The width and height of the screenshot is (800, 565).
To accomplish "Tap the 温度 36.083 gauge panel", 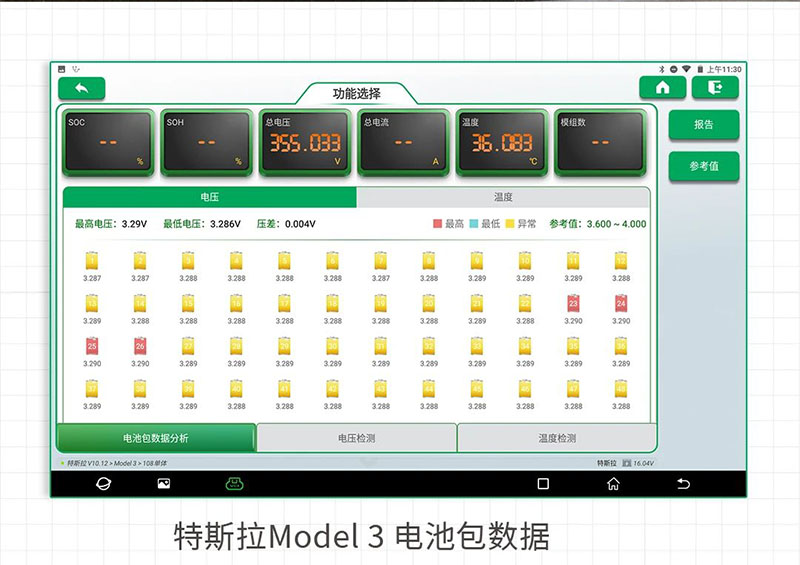I will pos(502,142).
